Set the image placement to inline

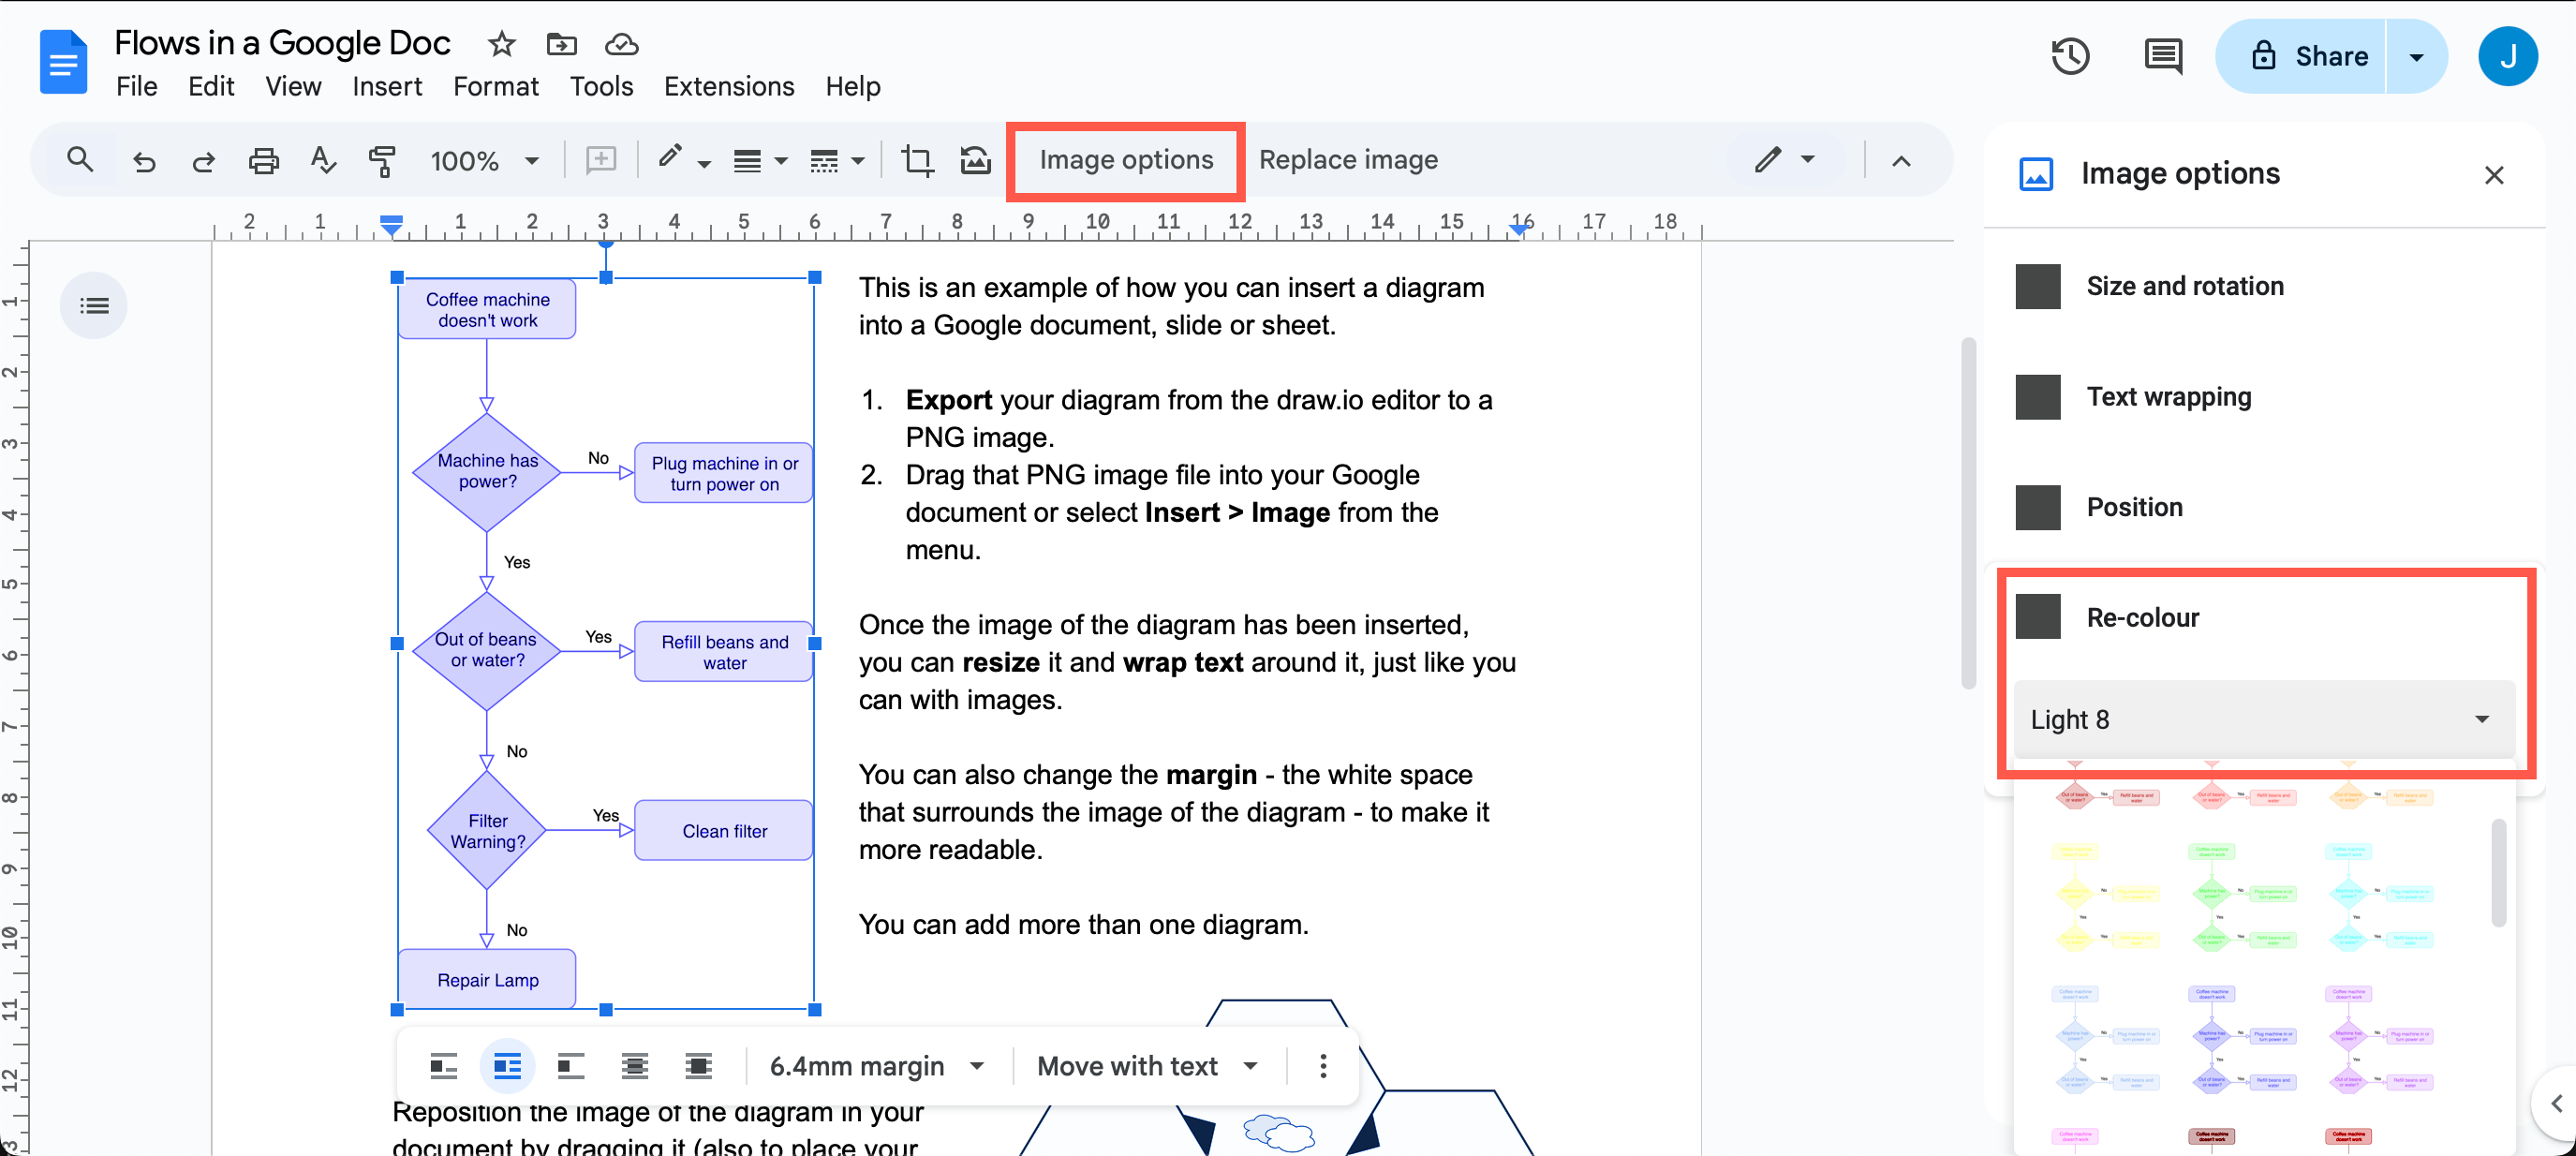pyautogui.click(x=443, y=1065)
